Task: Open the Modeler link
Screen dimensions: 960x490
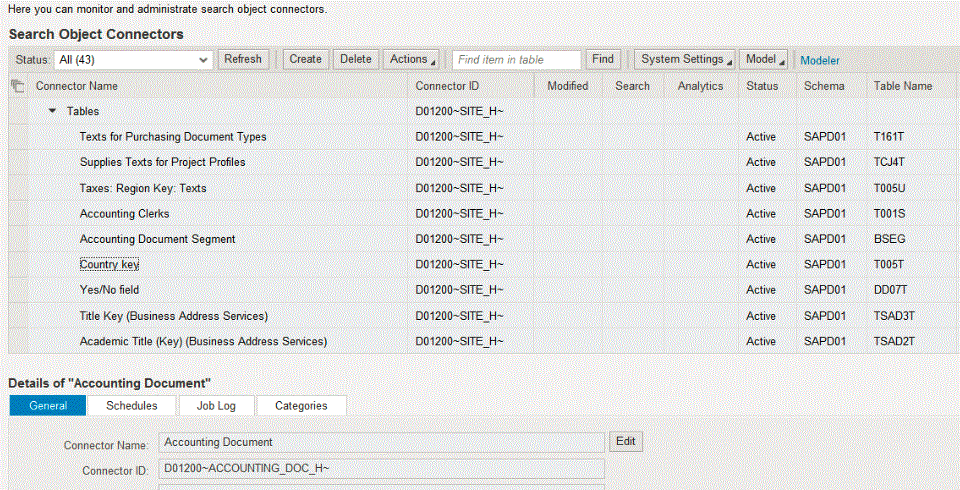Action: pyautogui.click(x=820, y=61)
